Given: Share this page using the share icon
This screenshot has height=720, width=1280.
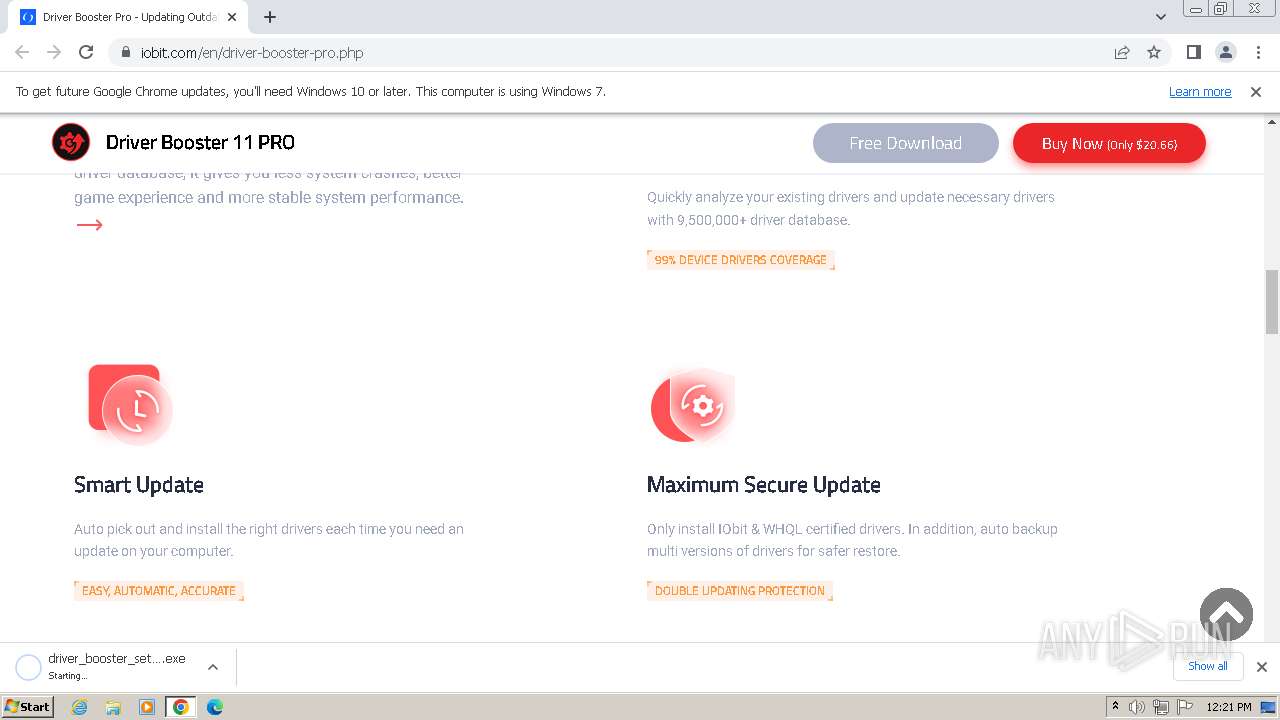Looking at the screenshot, I should (x=1122, y=53).
